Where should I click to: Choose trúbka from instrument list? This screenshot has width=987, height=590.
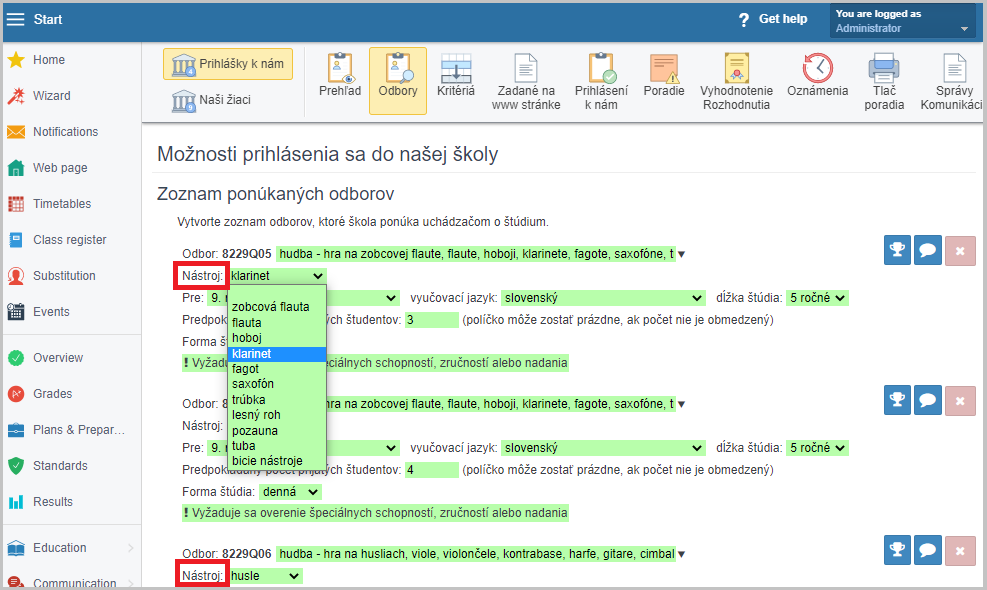pos(276,400)
